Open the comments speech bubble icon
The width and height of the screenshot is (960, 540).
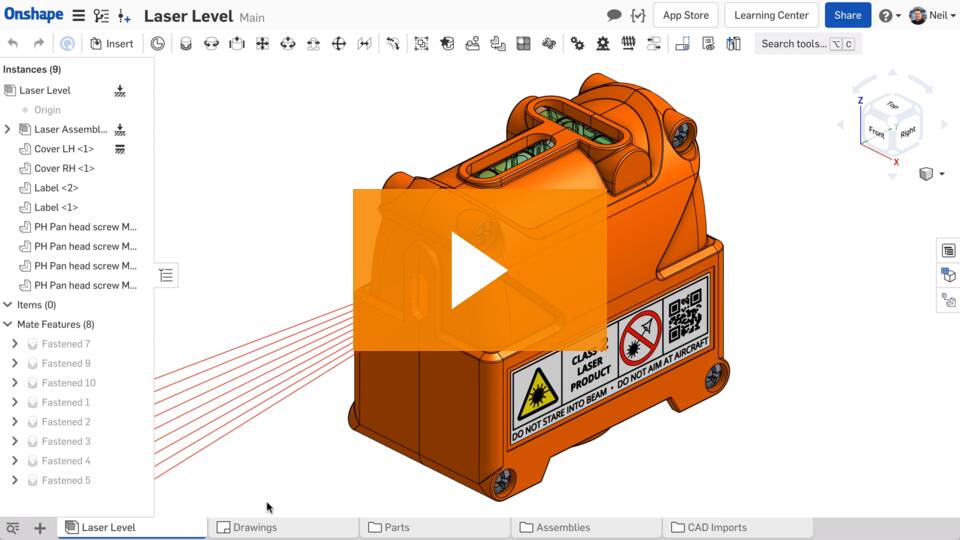614,16
